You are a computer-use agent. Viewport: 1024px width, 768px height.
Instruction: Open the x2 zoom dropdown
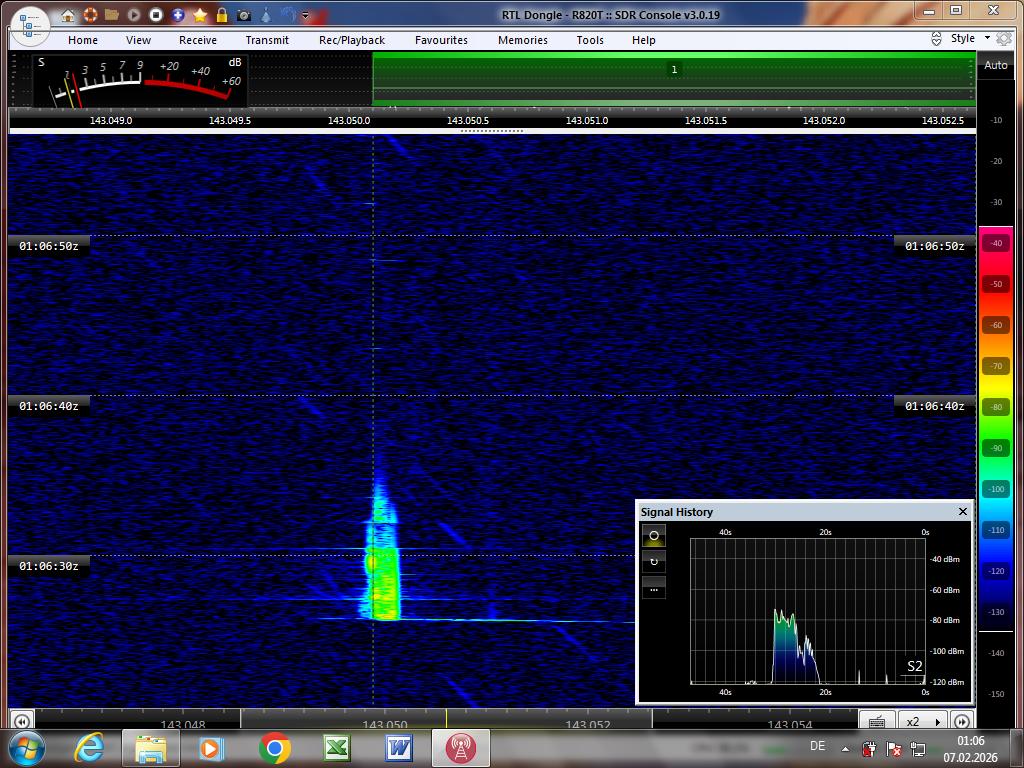(922, 720)
